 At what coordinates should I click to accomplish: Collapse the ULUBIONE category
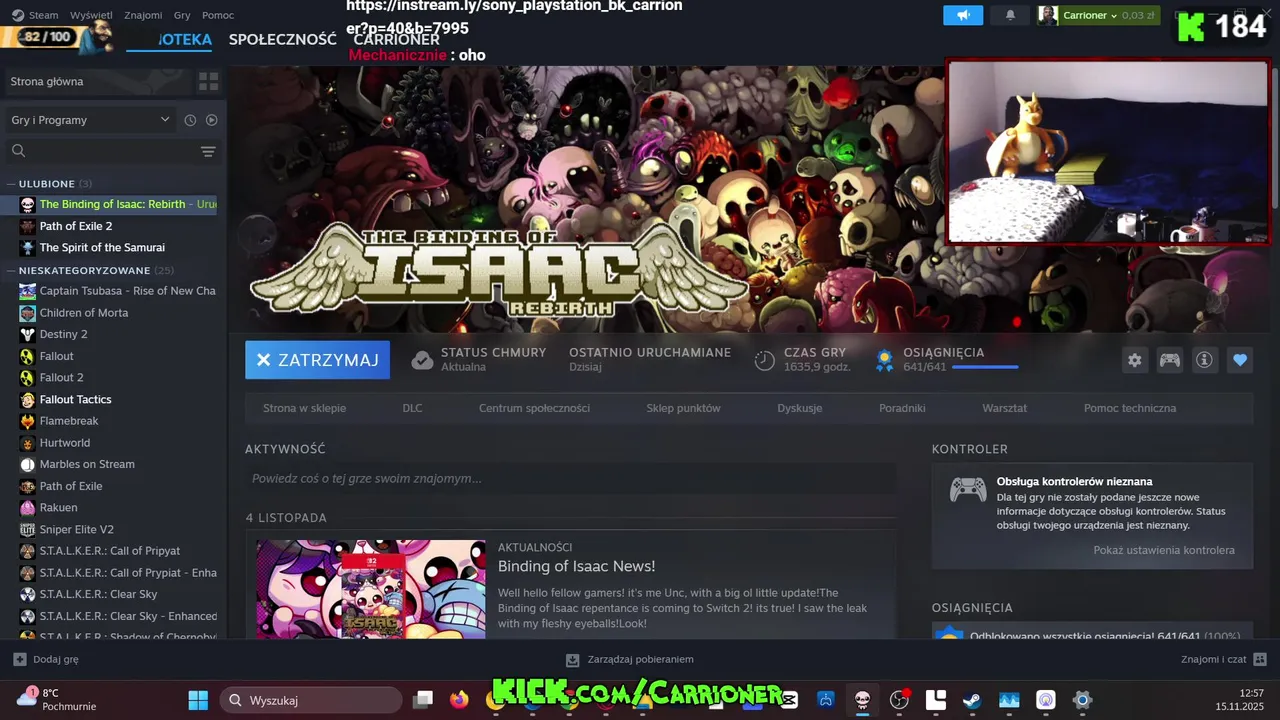(47, 184)
